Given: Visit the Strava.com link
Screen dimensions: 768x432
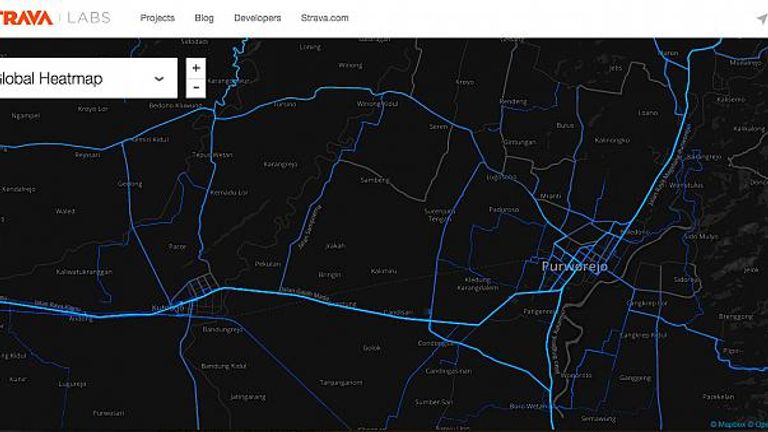Looking at the screenshot, I should pyautogui.click(x=325, y=18).
